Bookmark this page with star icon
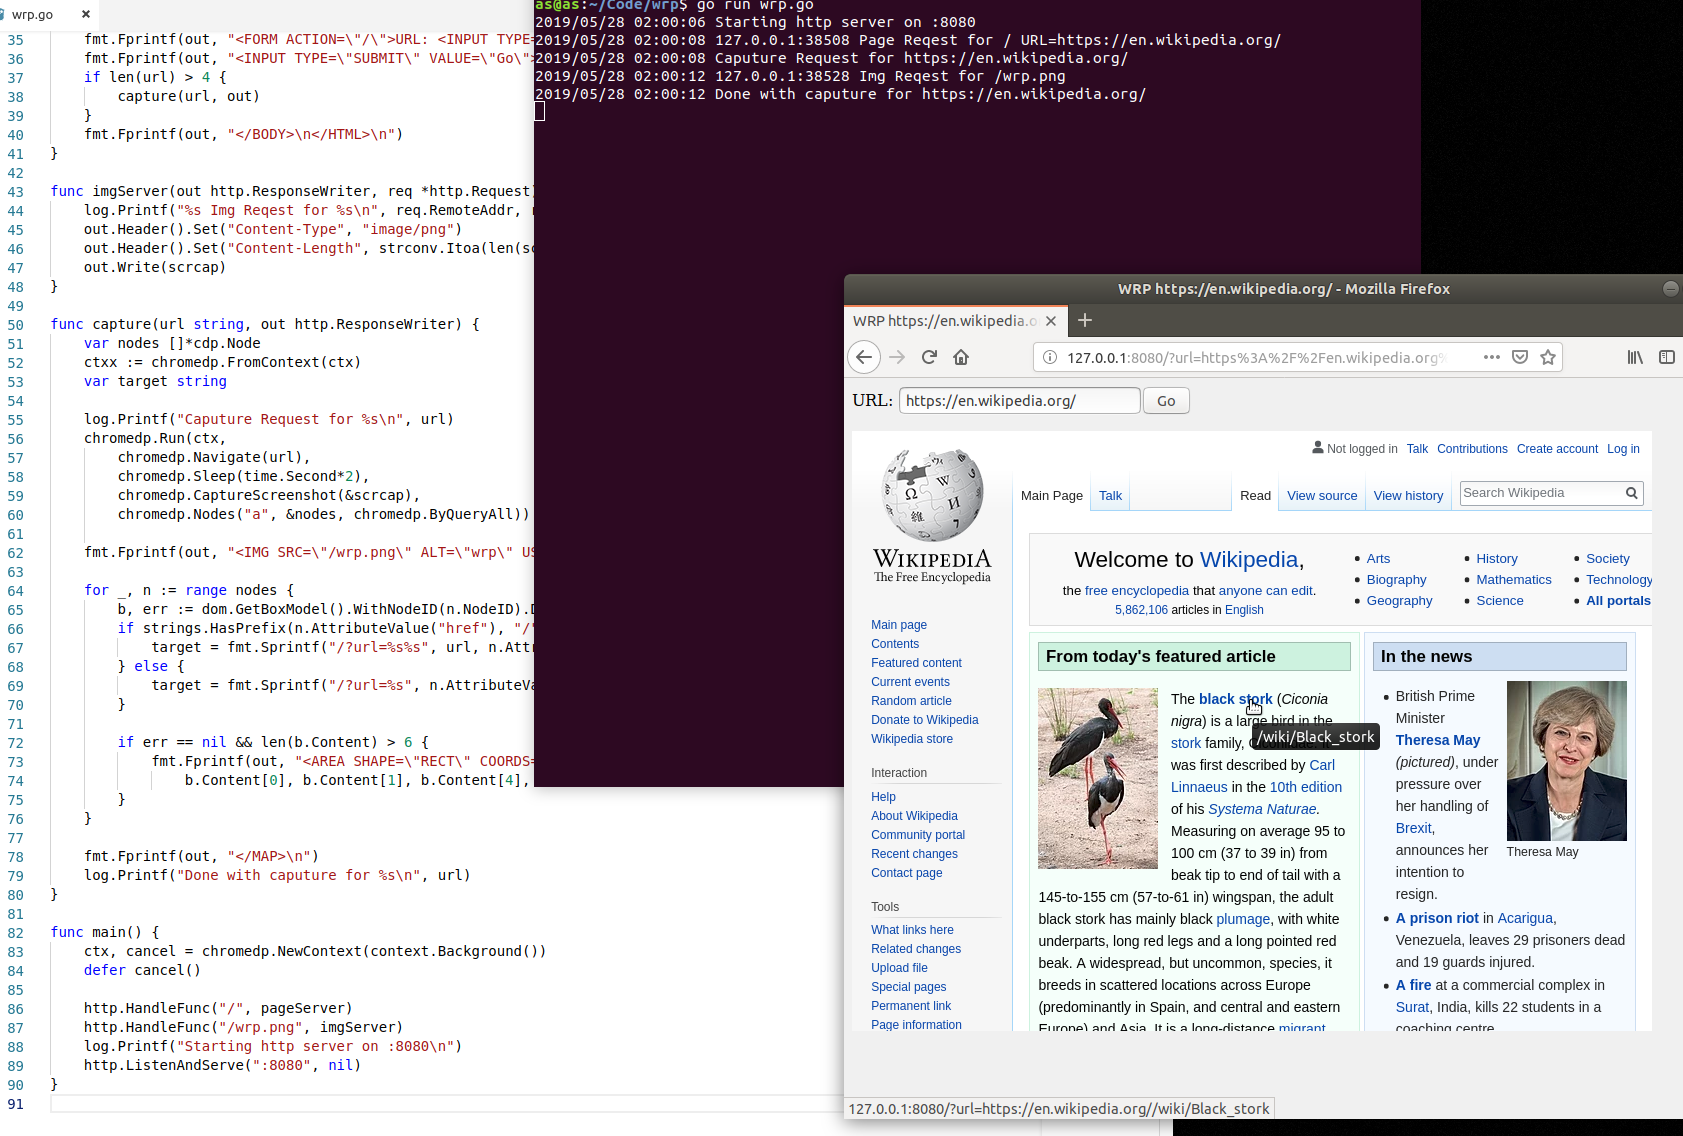 click(x=1548, y=357)
